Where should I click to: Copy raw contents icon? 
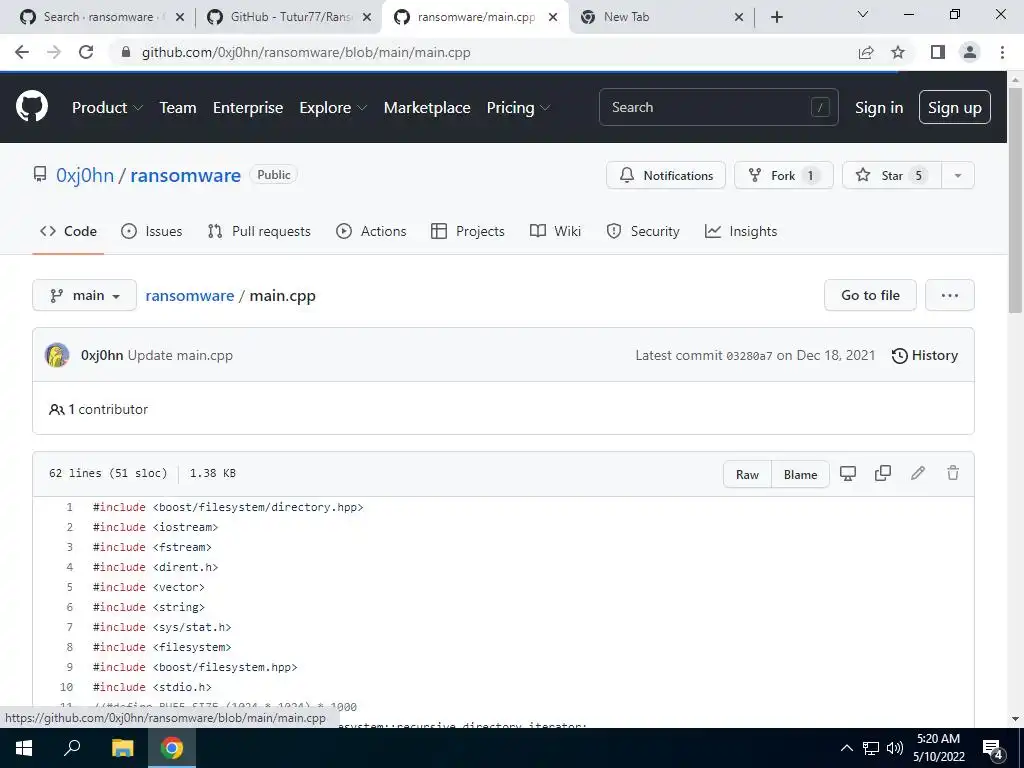click(x=883, y=473)
